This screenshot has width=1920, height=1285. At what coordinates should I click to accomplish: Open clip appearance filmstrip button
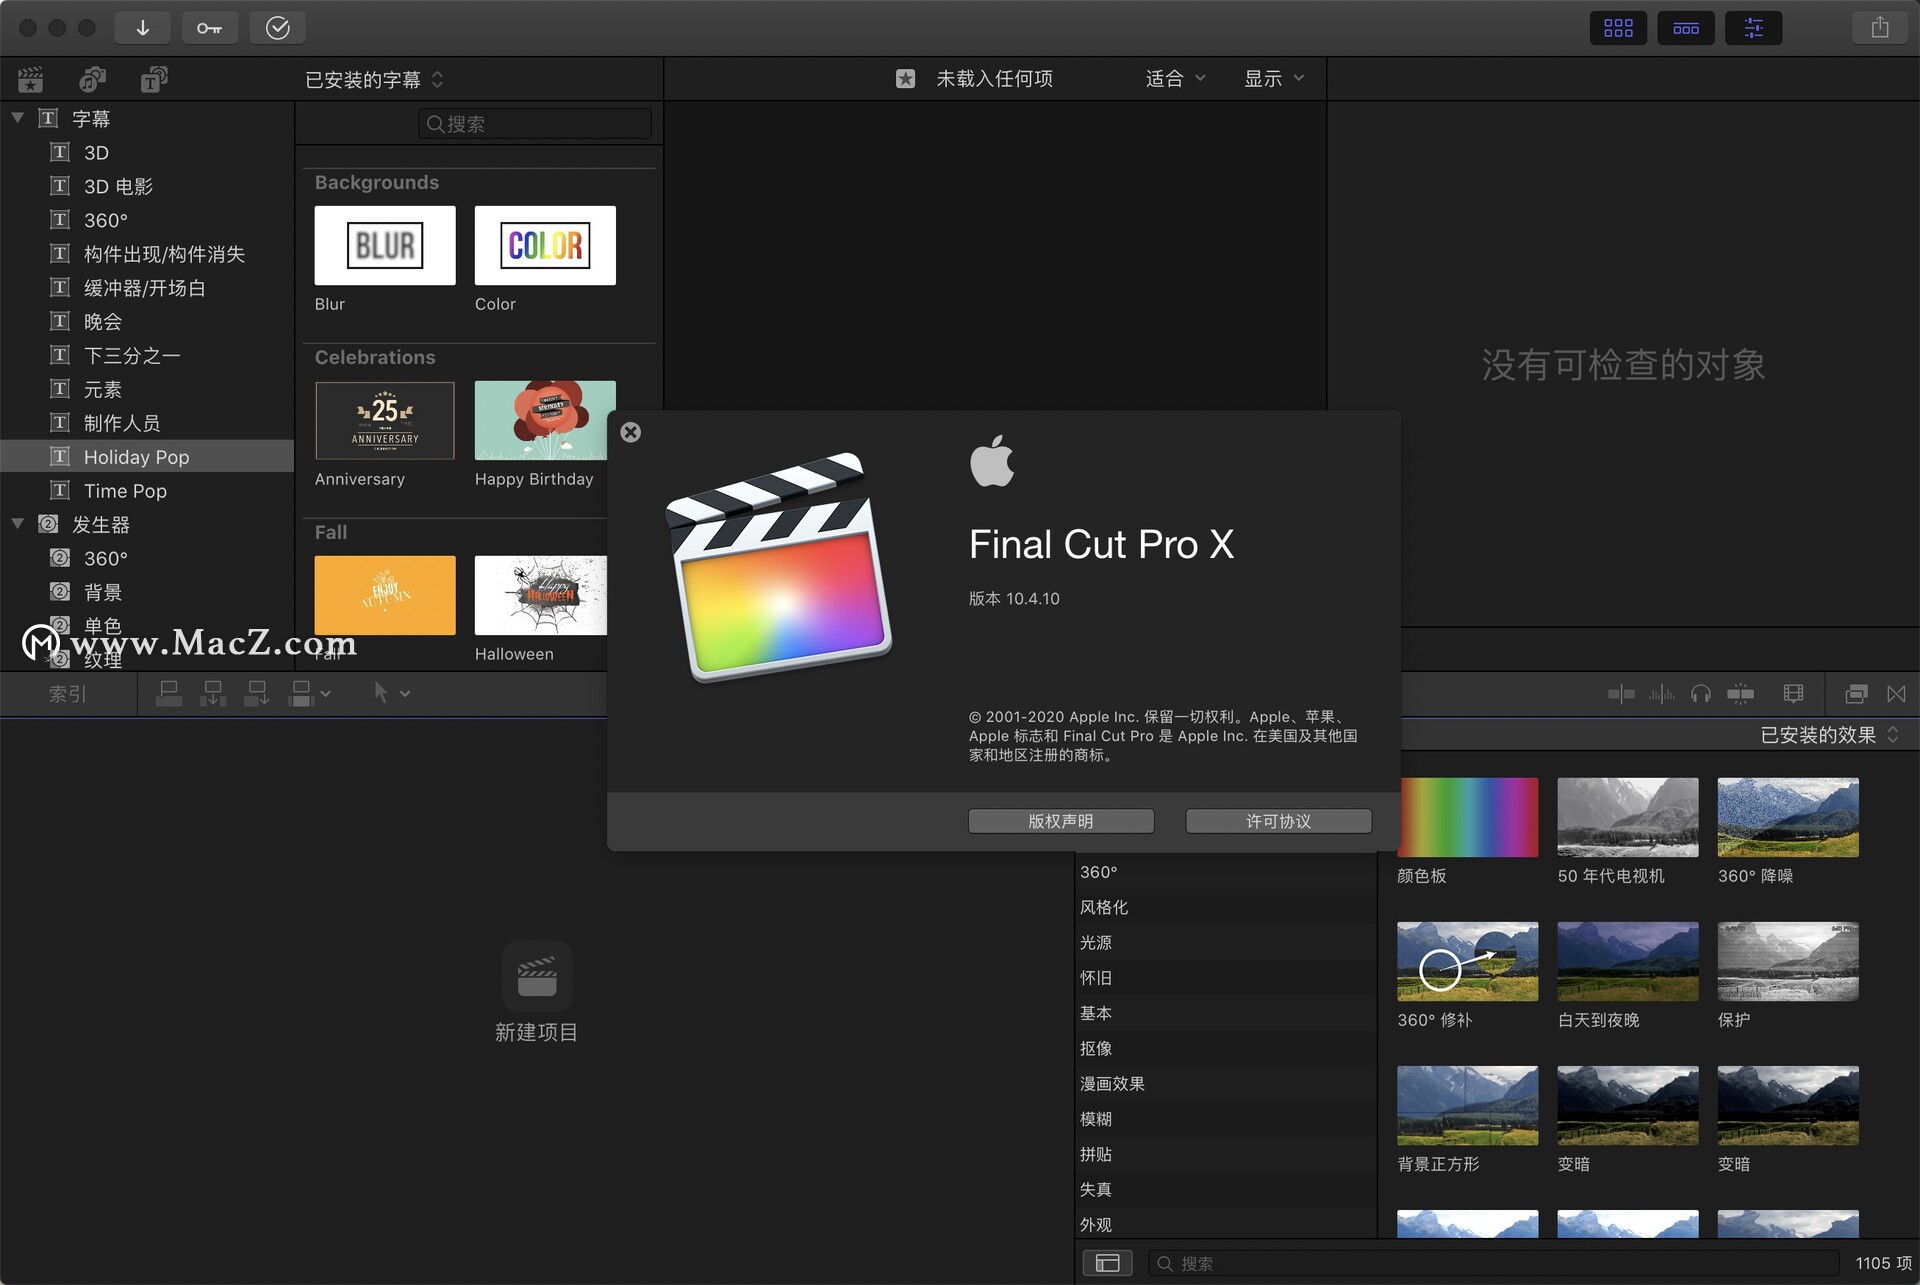(x=1793, y=694)
